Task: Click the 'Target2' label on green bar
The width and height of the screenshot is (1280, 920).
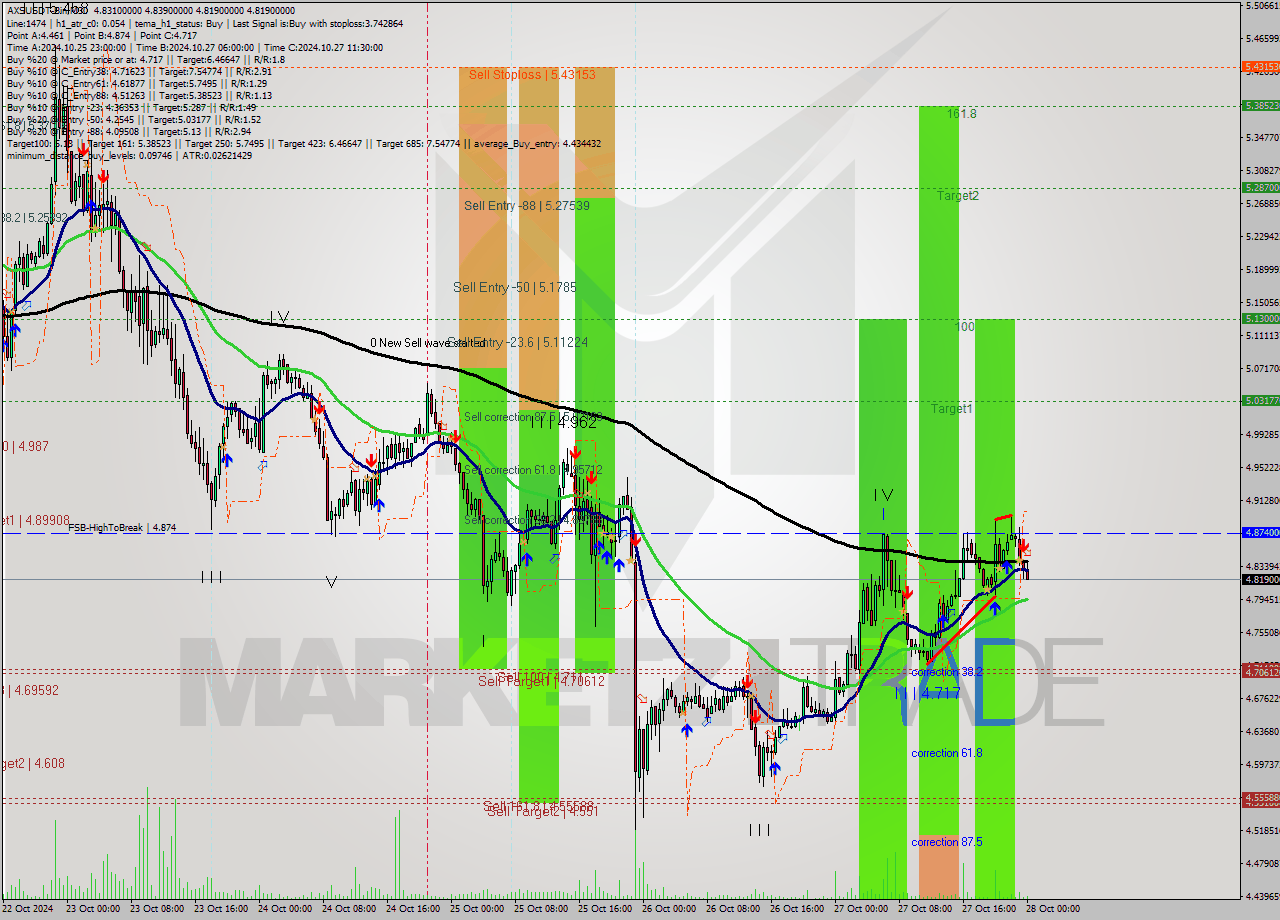Action: coord(958,196)
